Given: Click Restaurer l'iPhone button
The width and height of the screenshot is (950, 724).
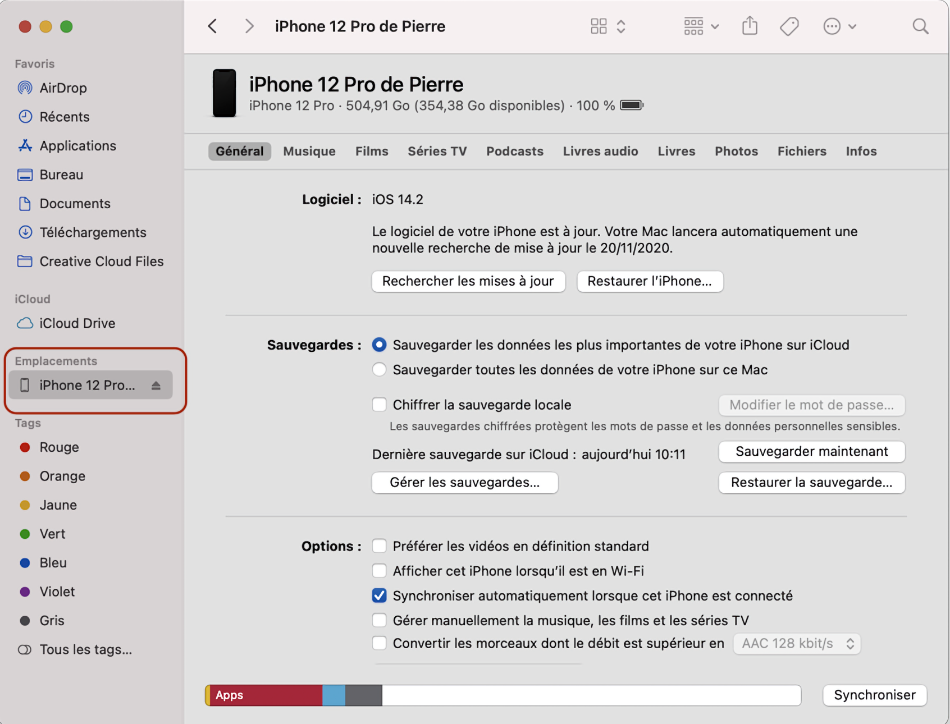Looking at the screenshot, I should [x=649, y=281].
